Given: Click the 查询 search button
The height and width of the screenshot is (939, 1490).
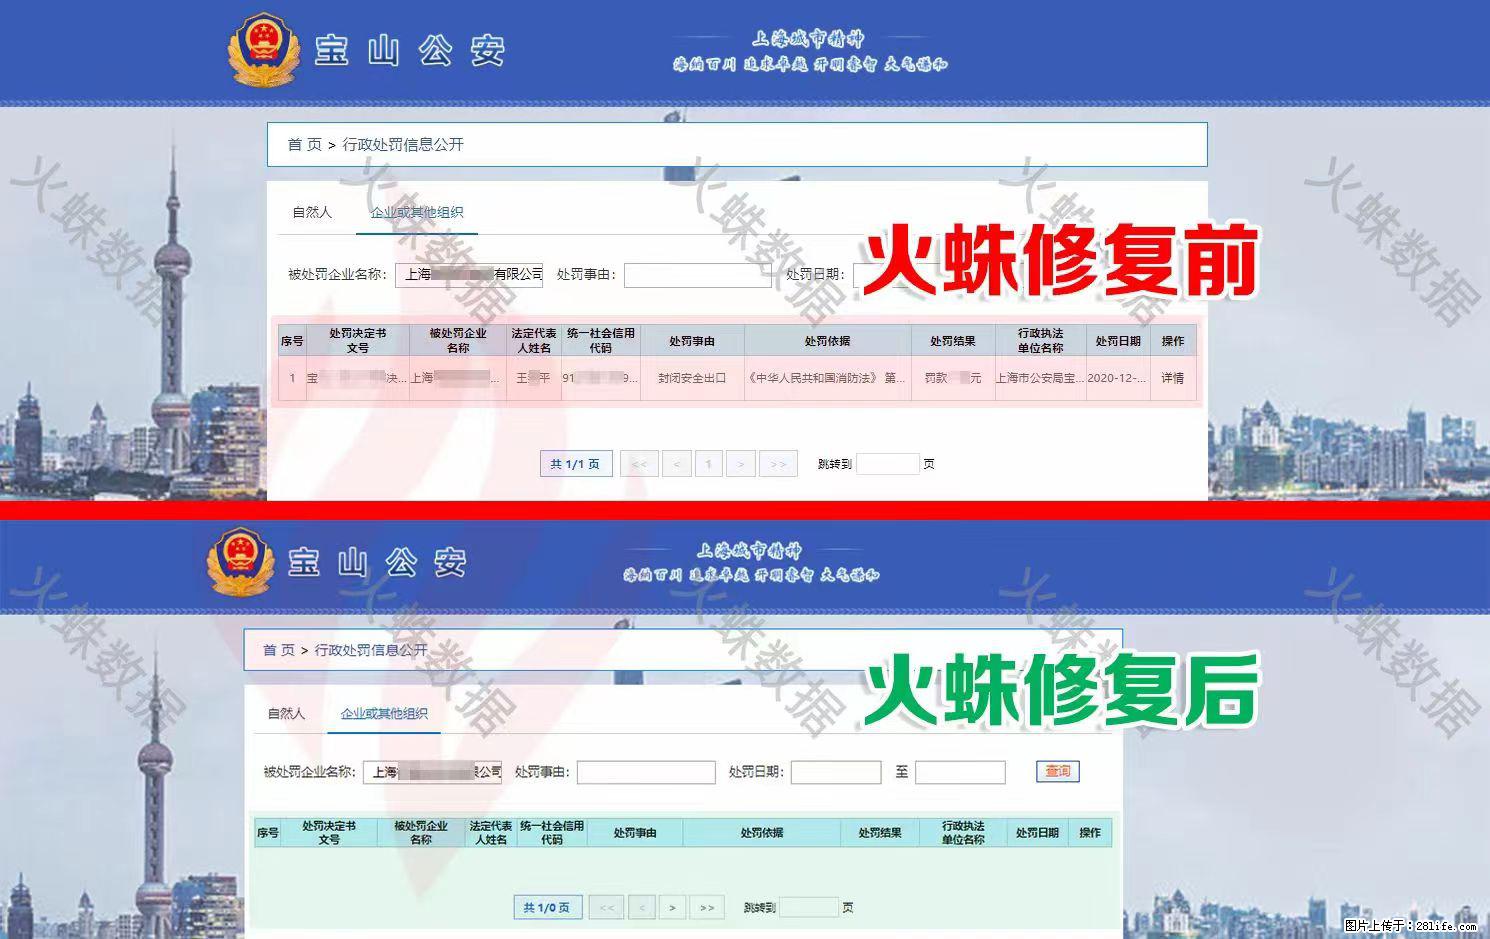Looking at the screenshot, I should coord(1057,771).
